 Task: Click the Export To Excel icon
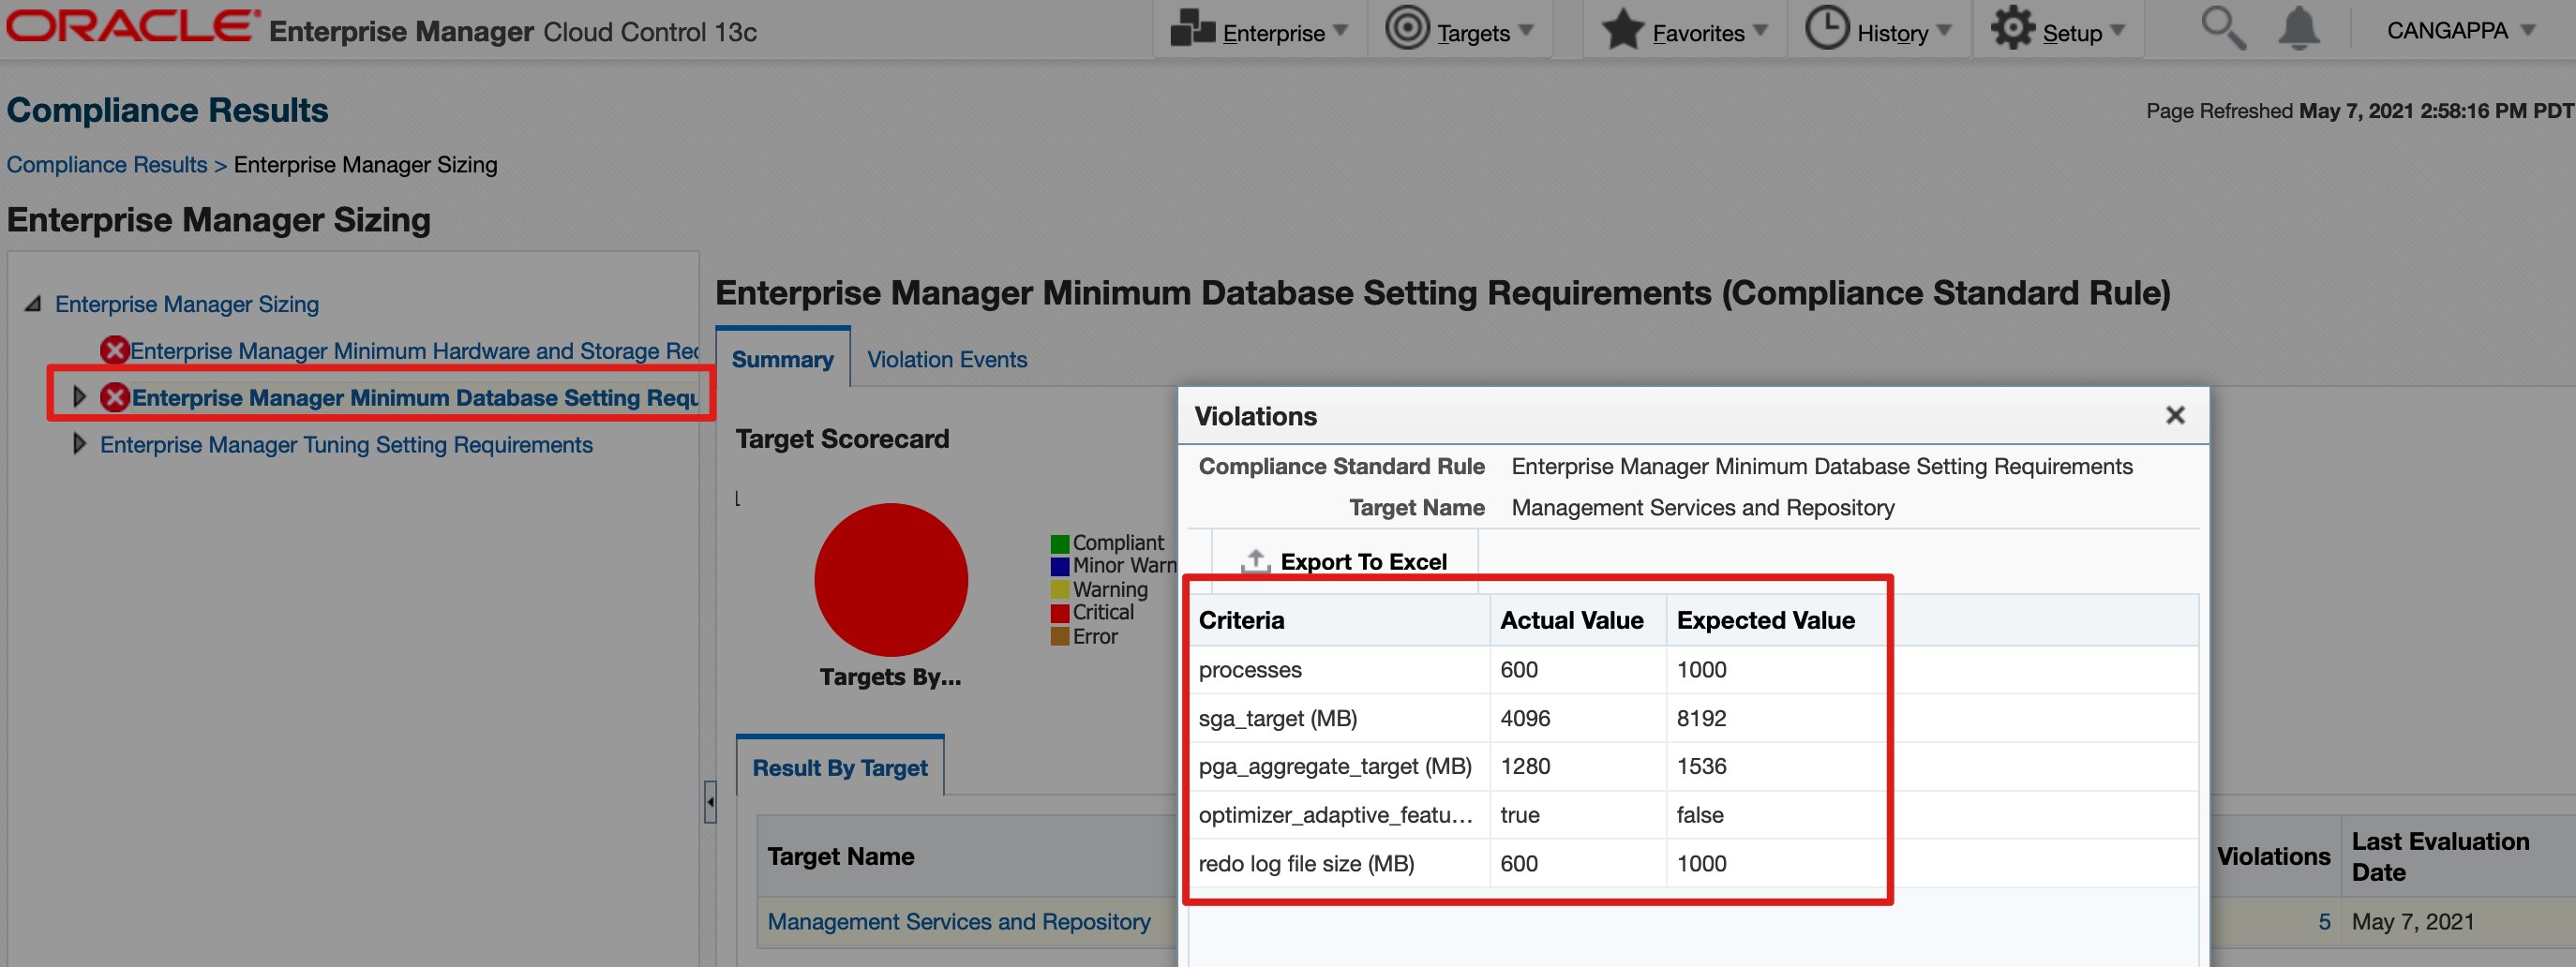click(x=1255, y=561)
